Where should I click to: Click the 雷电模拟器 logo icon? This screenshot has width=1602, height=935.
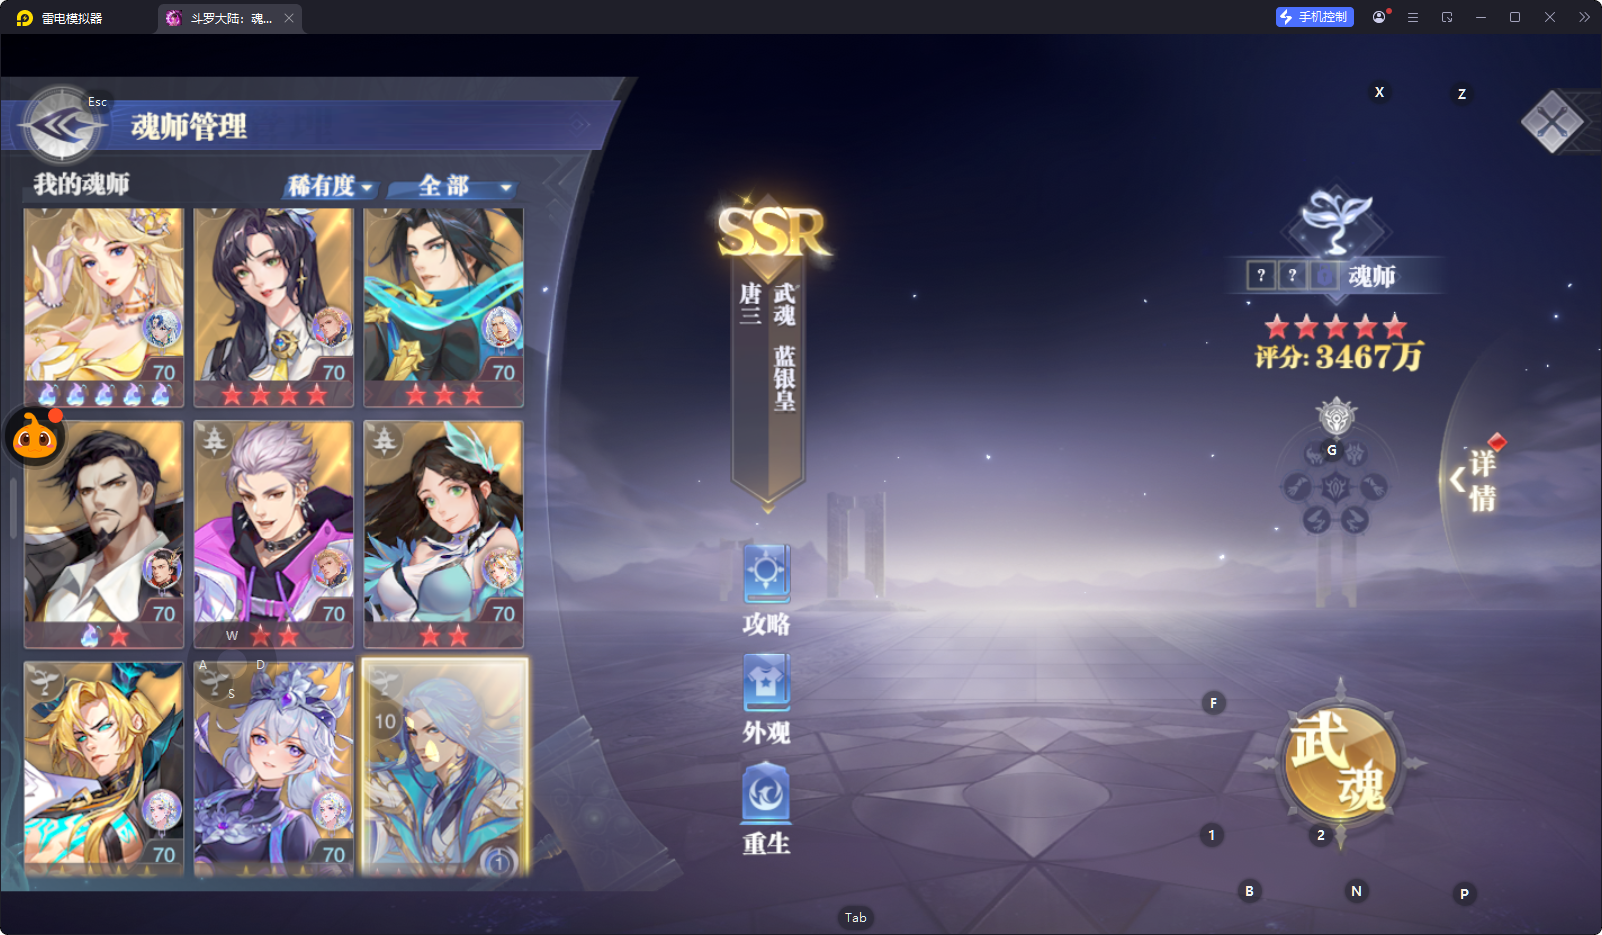[24, 18]
